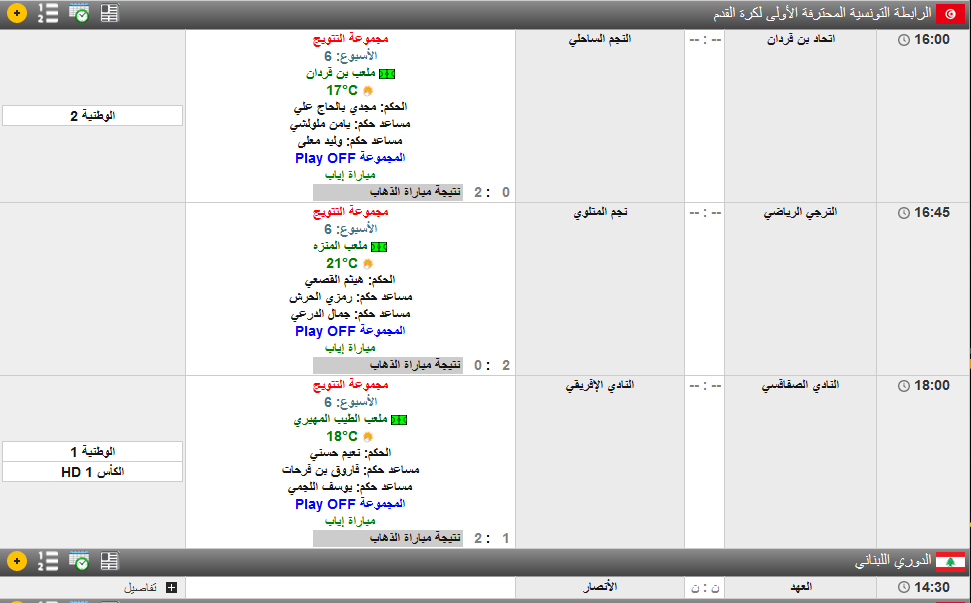Open team النادي الصفاقسي
This screenshot has width=971, height=603.
800,385
